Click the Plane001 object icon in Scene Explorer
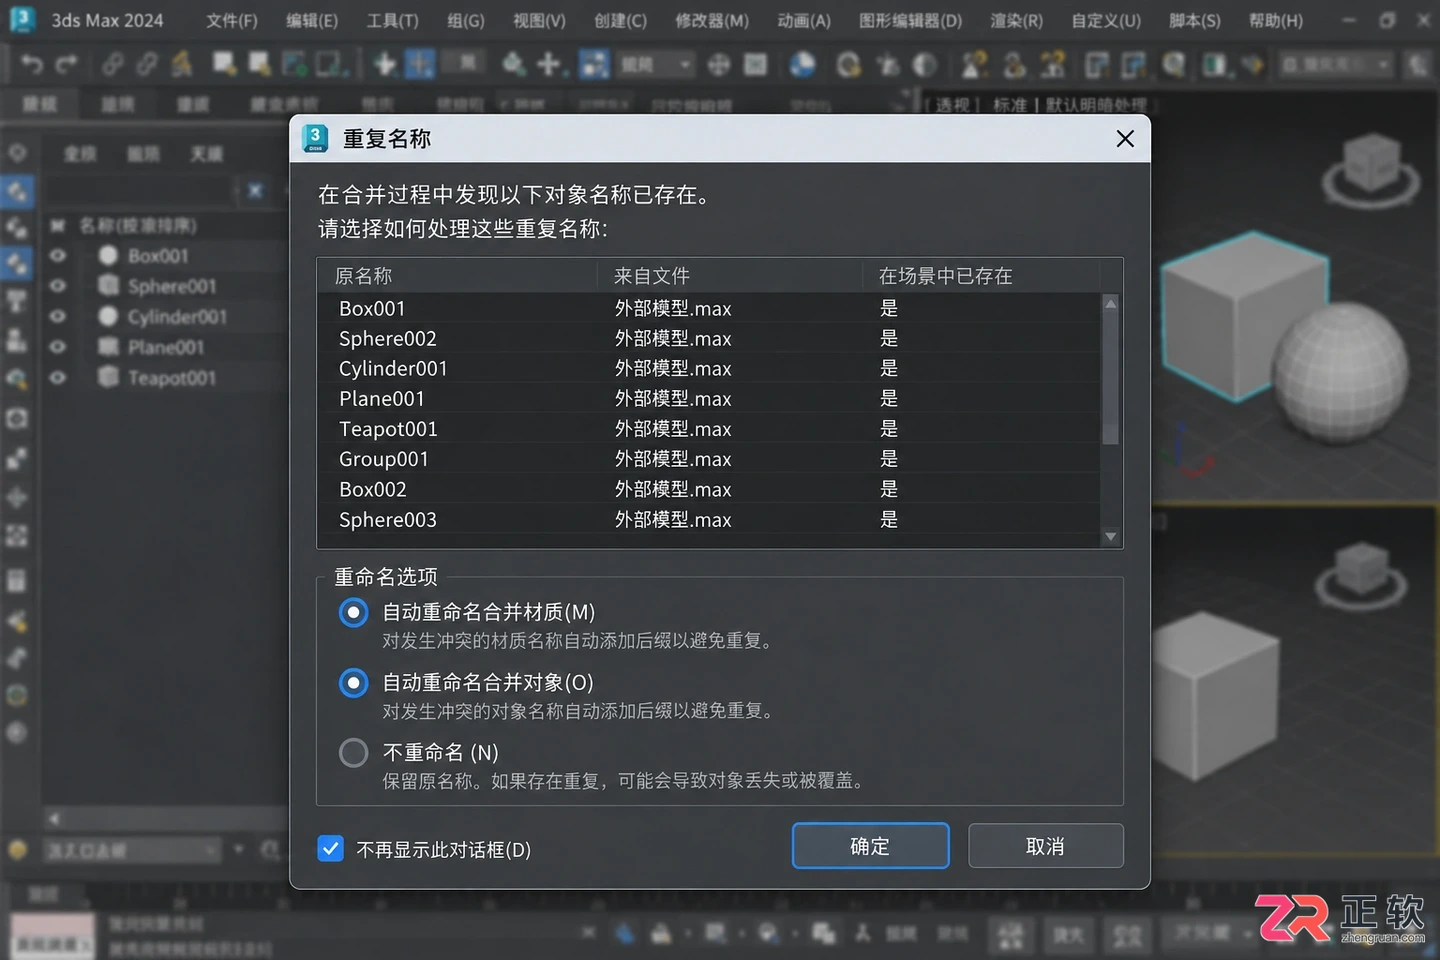1440x960 pixels. [x=108, y=347]
